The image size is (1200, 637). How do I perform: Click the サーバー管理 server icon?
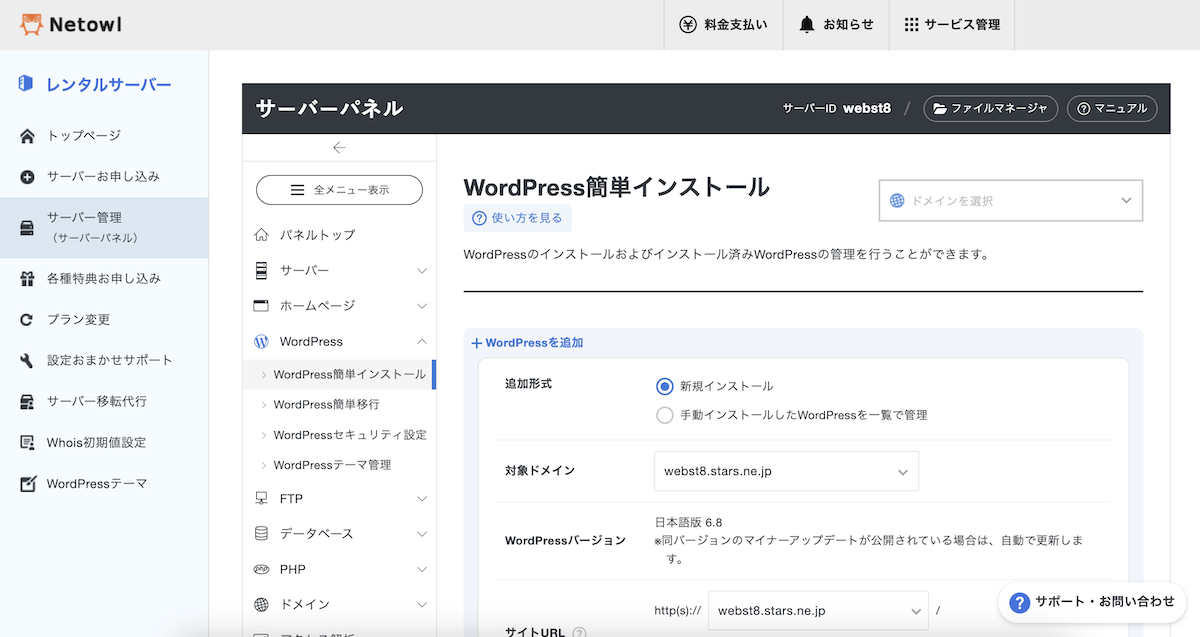[27, 228]
